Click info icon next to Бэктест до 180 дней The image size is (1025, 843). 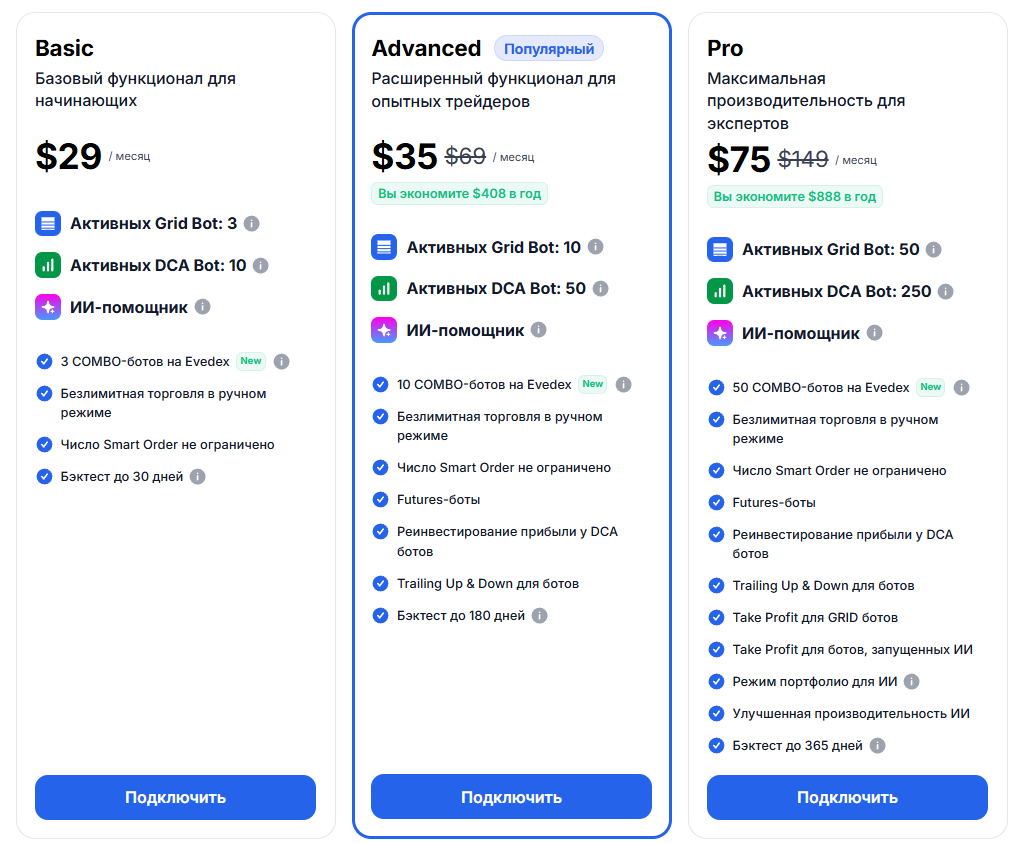coord(540,616)
